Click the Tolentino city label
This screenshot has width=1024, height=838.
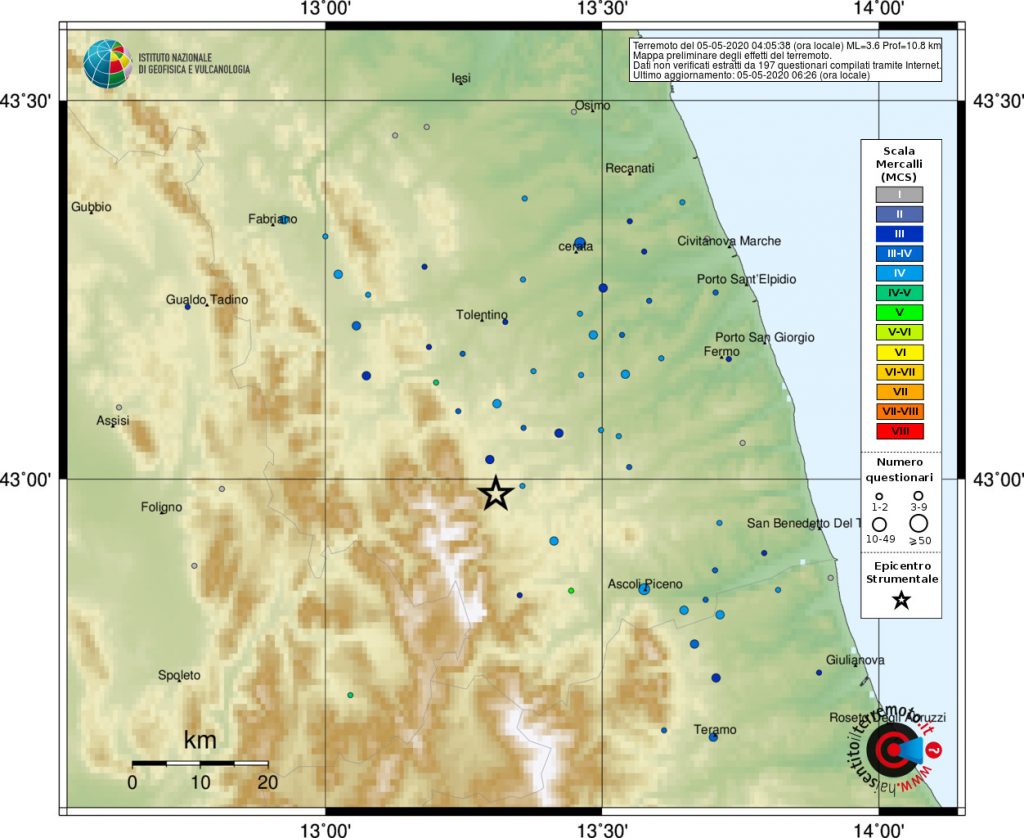tap(481, 315)
